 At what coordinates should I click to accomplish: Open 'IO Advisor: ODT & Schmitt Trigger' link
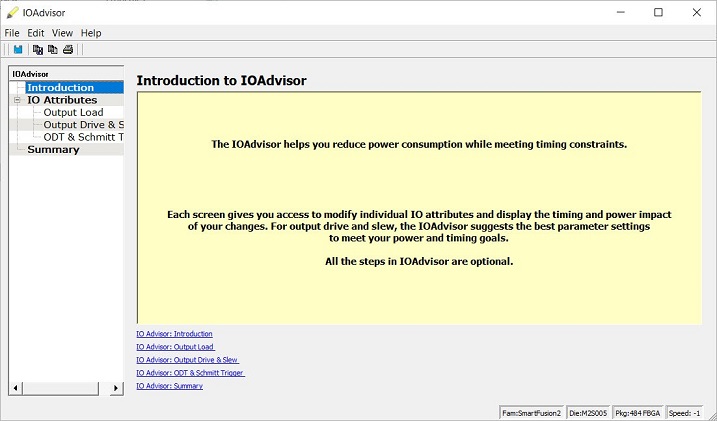coord(190,373)
